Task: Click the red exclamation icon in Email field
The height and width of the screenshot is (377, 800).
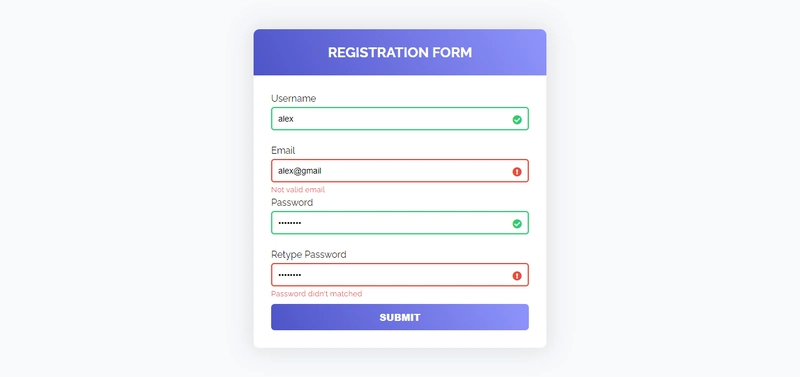Action: click(x=517, y=171)
